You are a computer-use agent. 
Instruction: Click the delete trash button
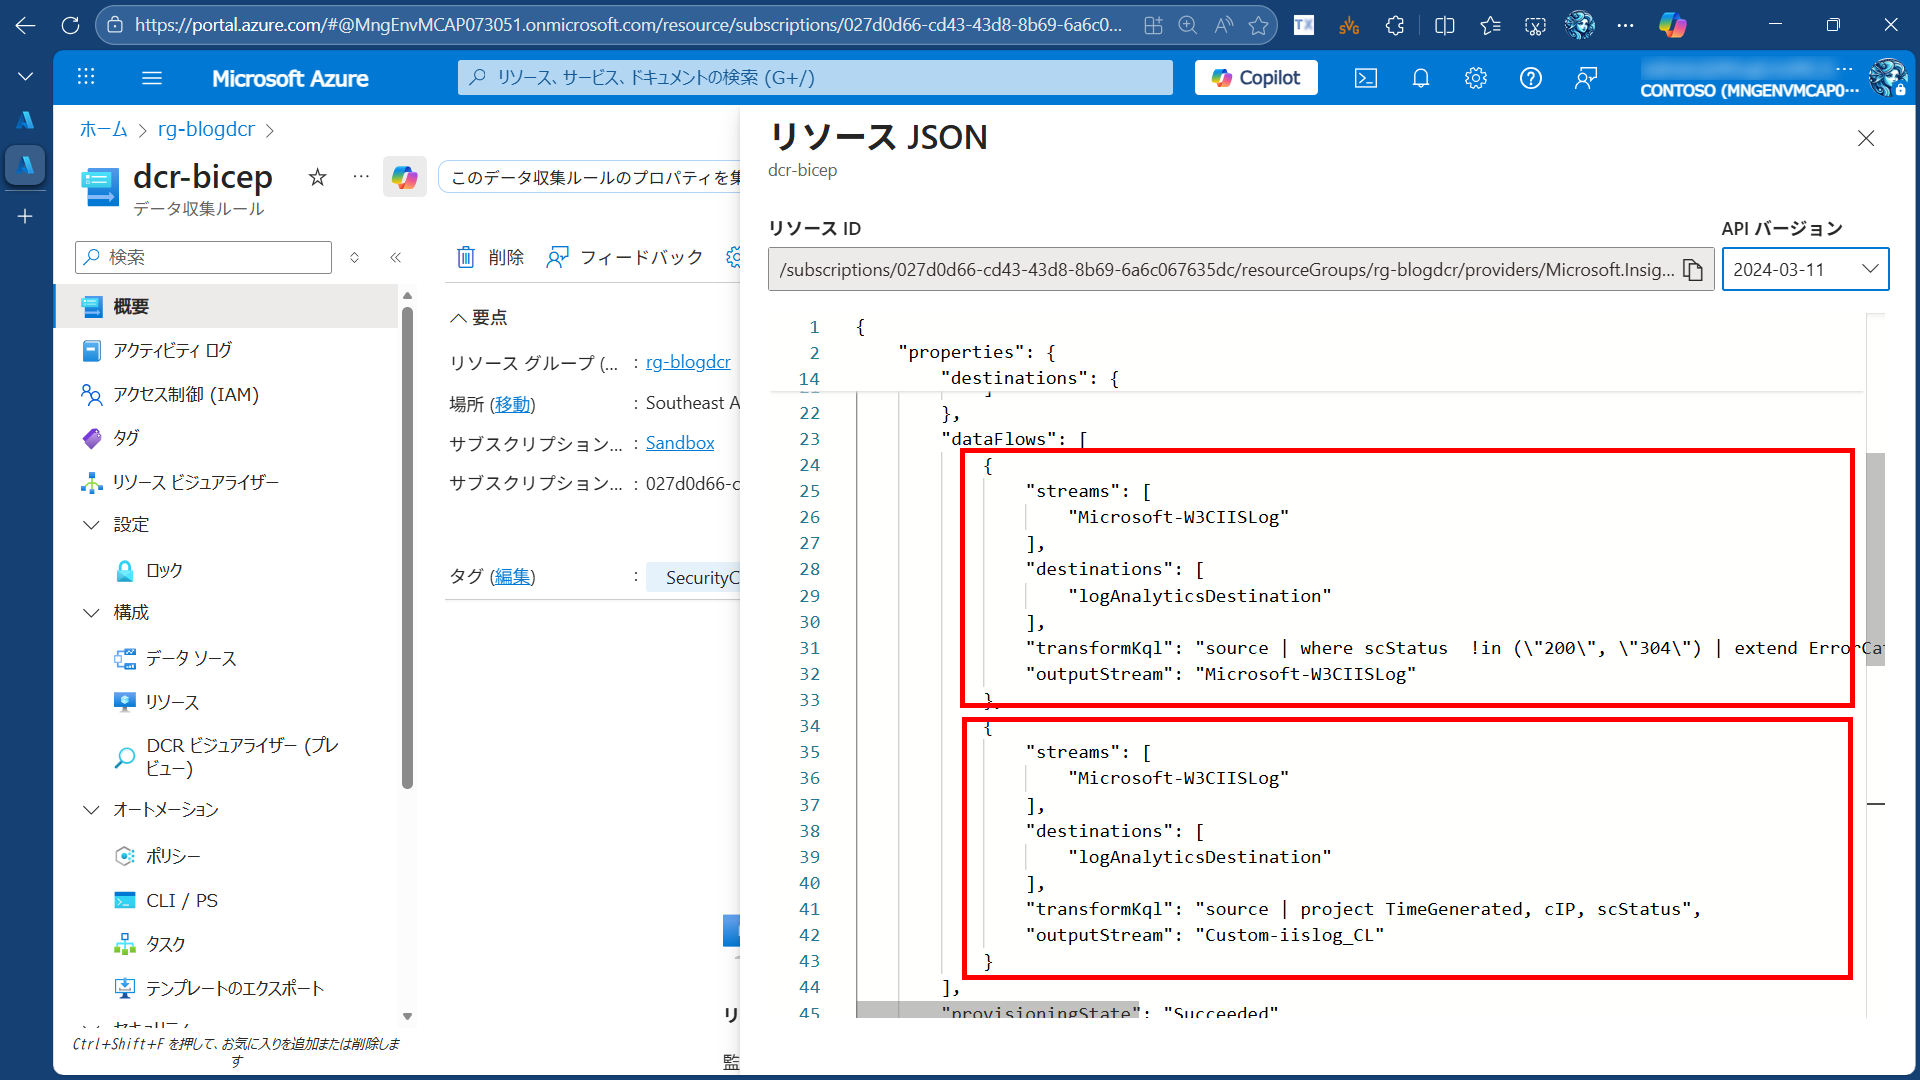pos(490,257)
